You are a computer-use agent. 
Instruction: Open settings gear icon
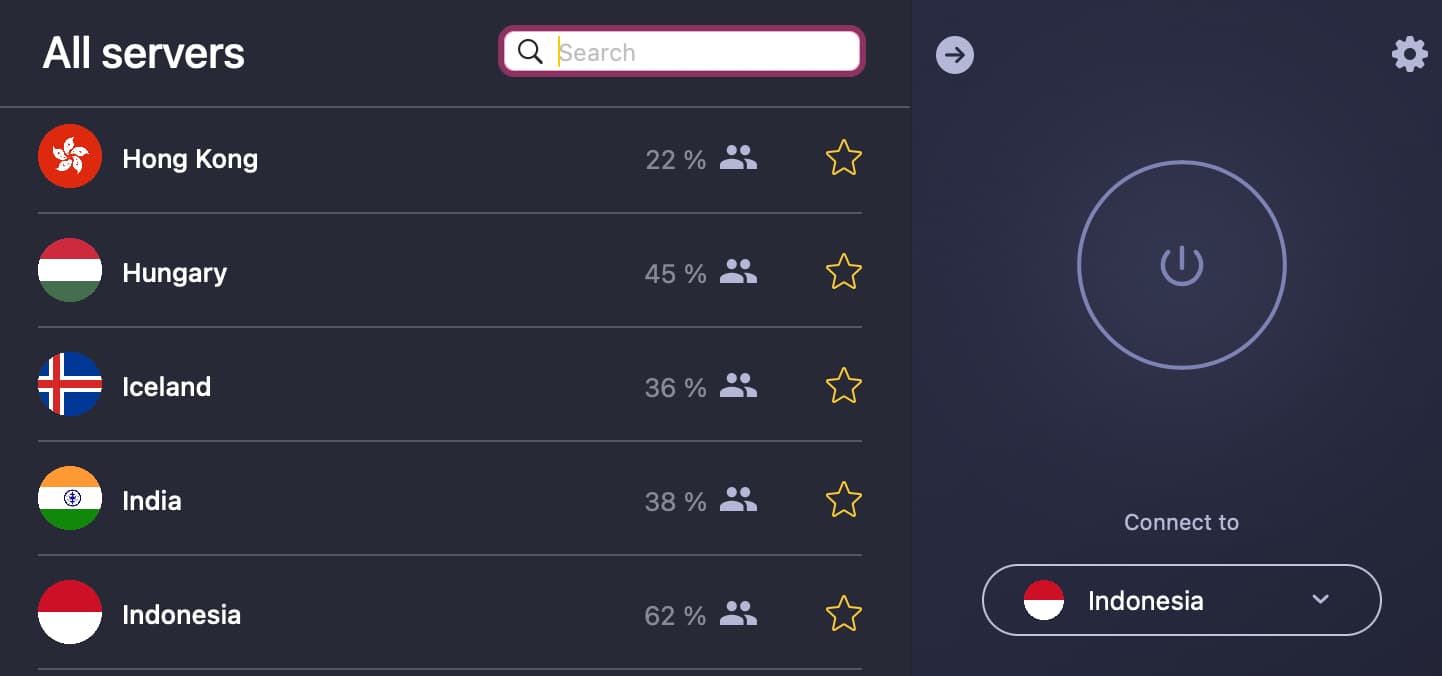click(x=1410, y=54)
